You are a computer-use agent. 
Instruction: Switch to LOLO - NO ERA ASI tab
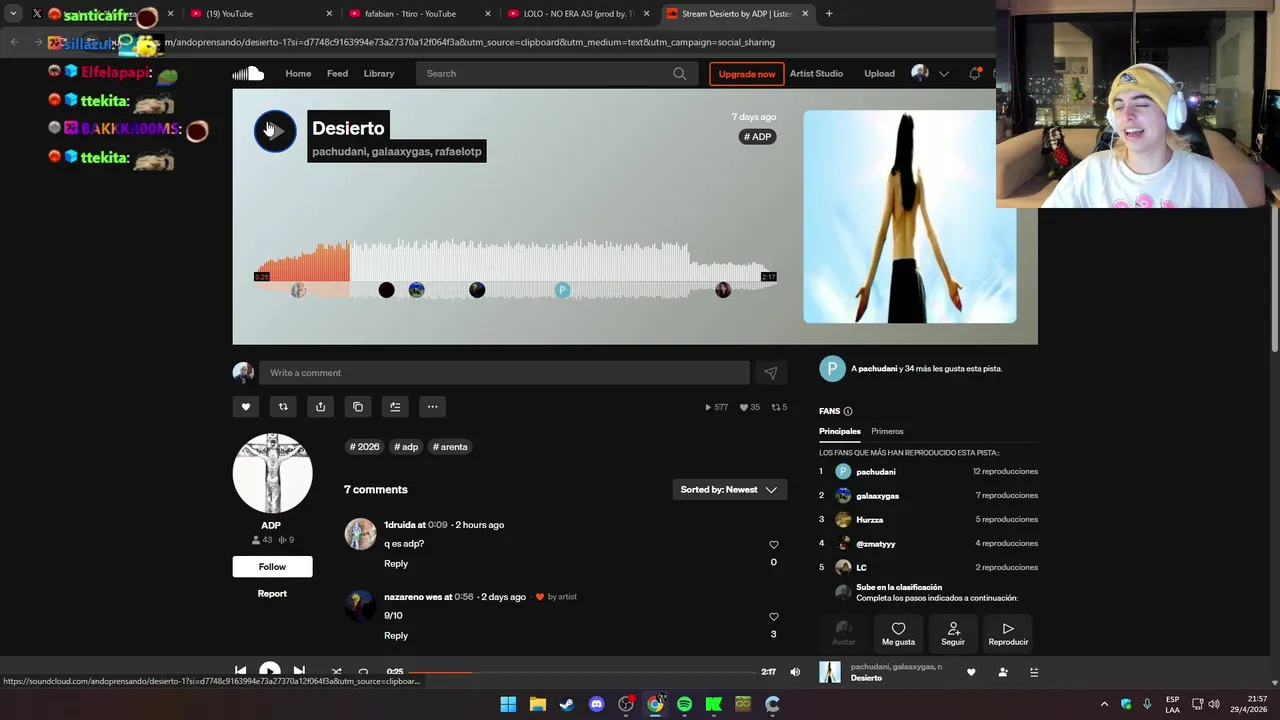(578, 14)
